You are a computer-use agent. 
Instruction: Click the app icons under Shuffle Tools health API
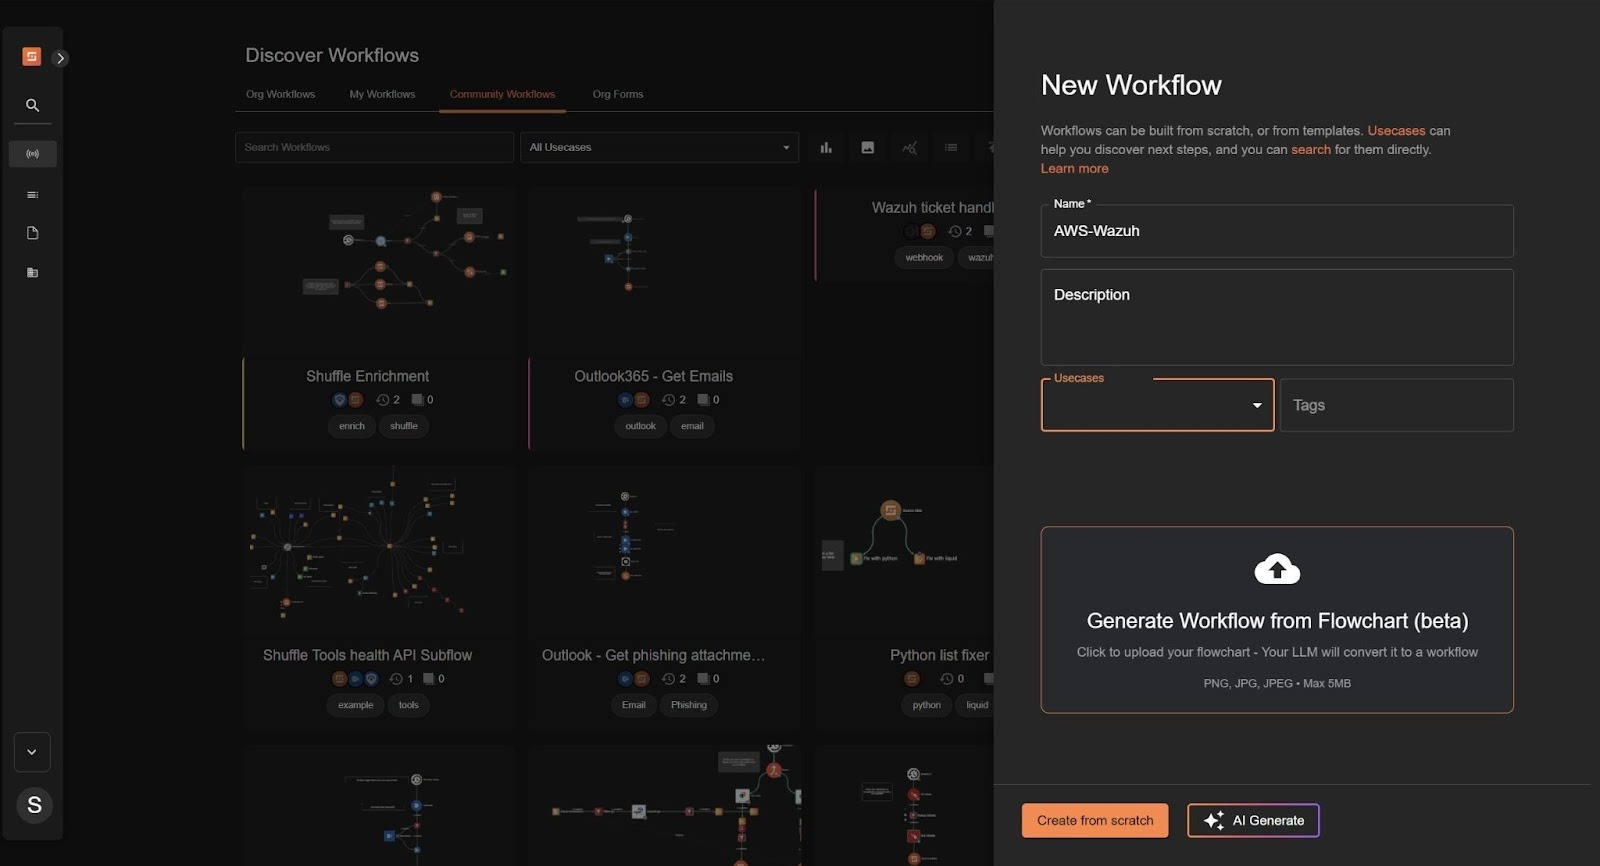pyautogui.click(x=355, y=679)
